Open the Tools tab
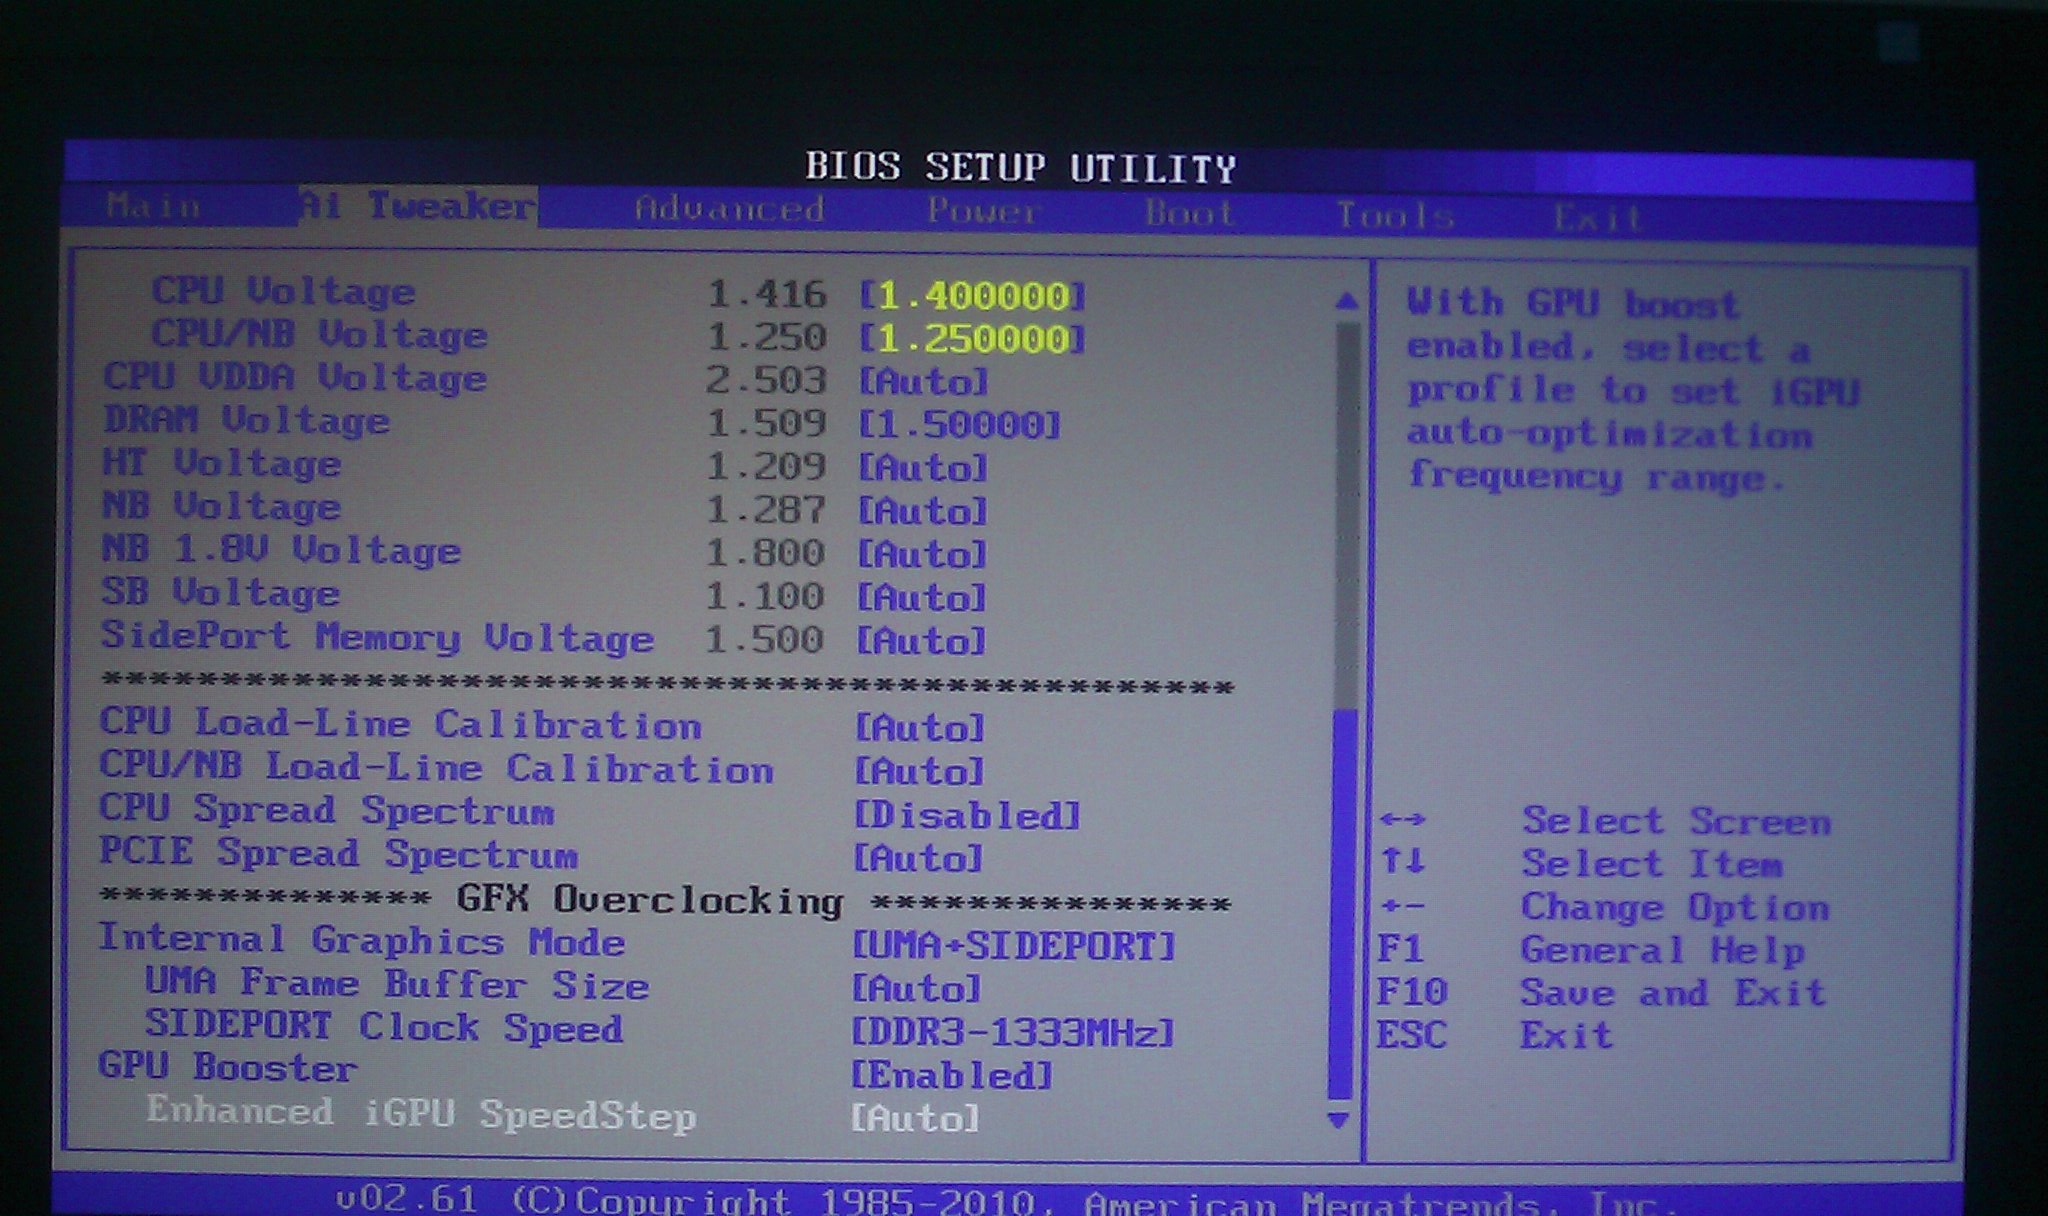The width and height of the screenshot is (2048, 1216). coord(1394,215)
